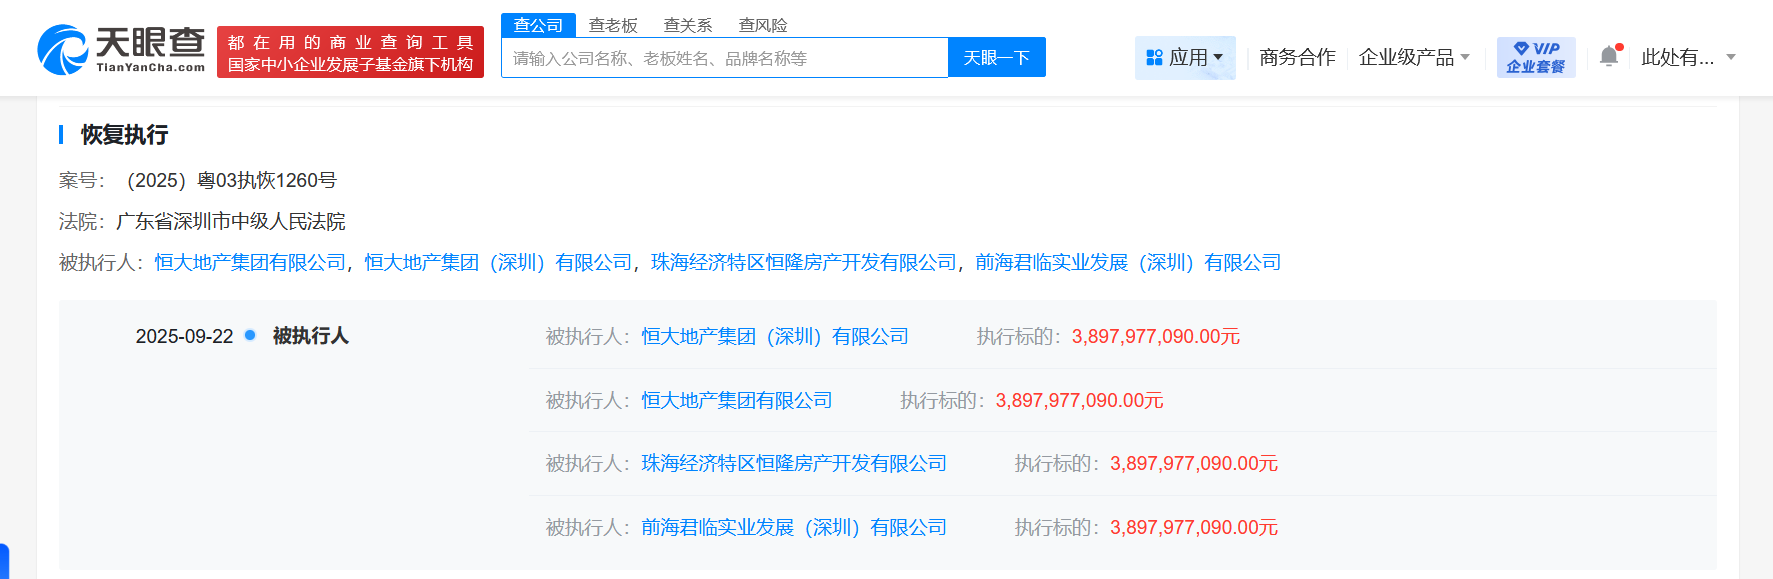The height and width of the screenshot is (579, 1773).
Task: Click the 应用 grid icon
Action: click(1154, 58)
